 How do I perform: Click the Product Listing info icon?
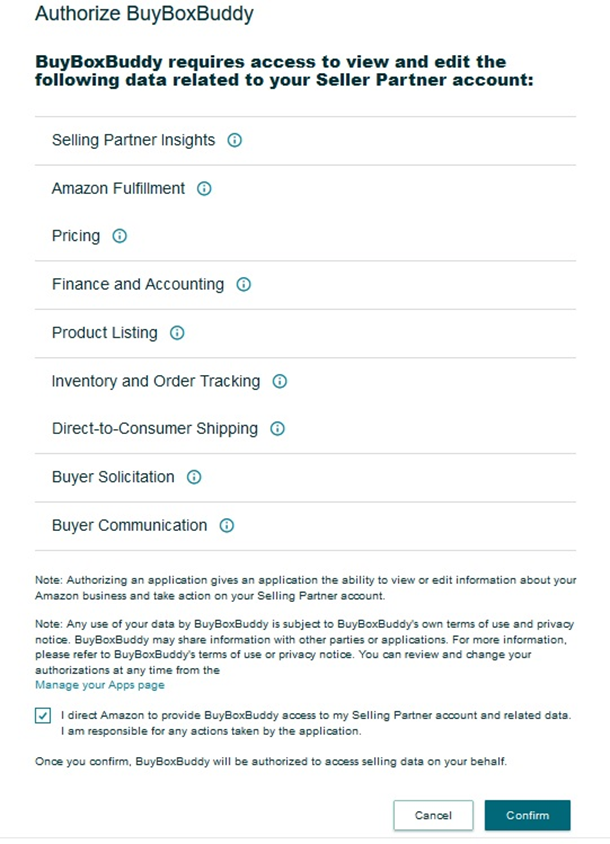[x=177, y=333]
